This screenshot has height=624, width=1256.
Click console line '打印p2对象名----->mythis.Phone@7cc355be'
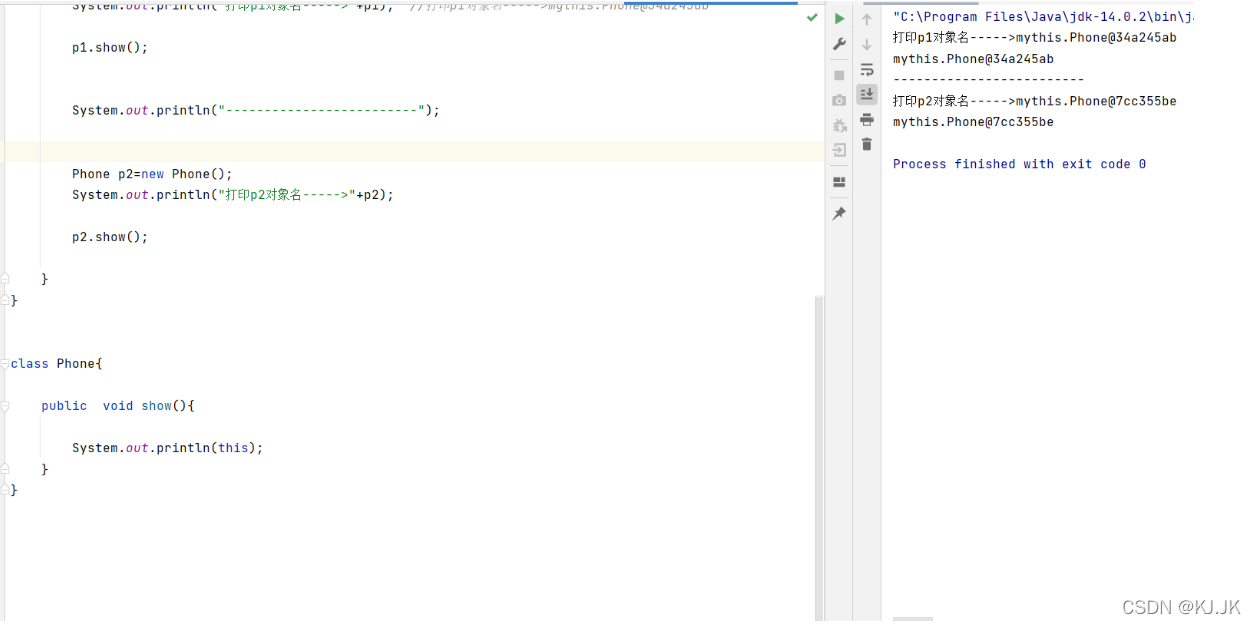coord(1034,101)
